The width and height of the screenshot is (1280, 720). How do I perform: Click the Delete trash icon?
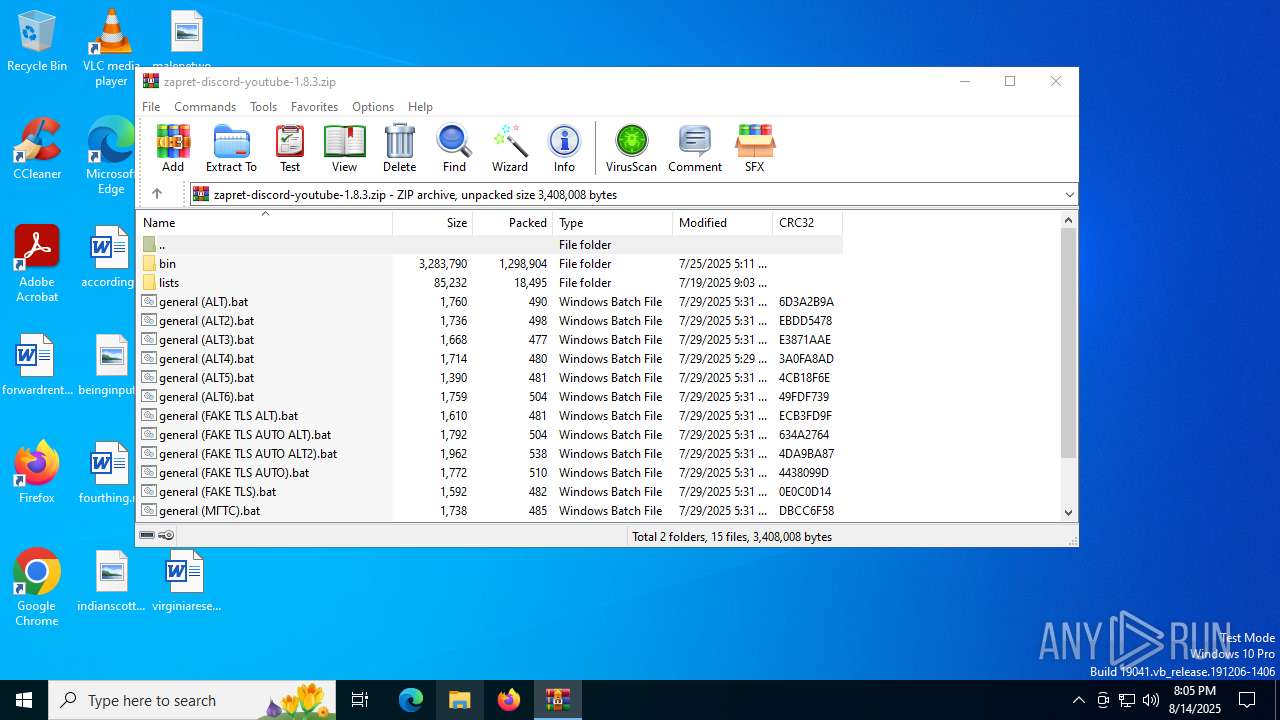(399, 148)
